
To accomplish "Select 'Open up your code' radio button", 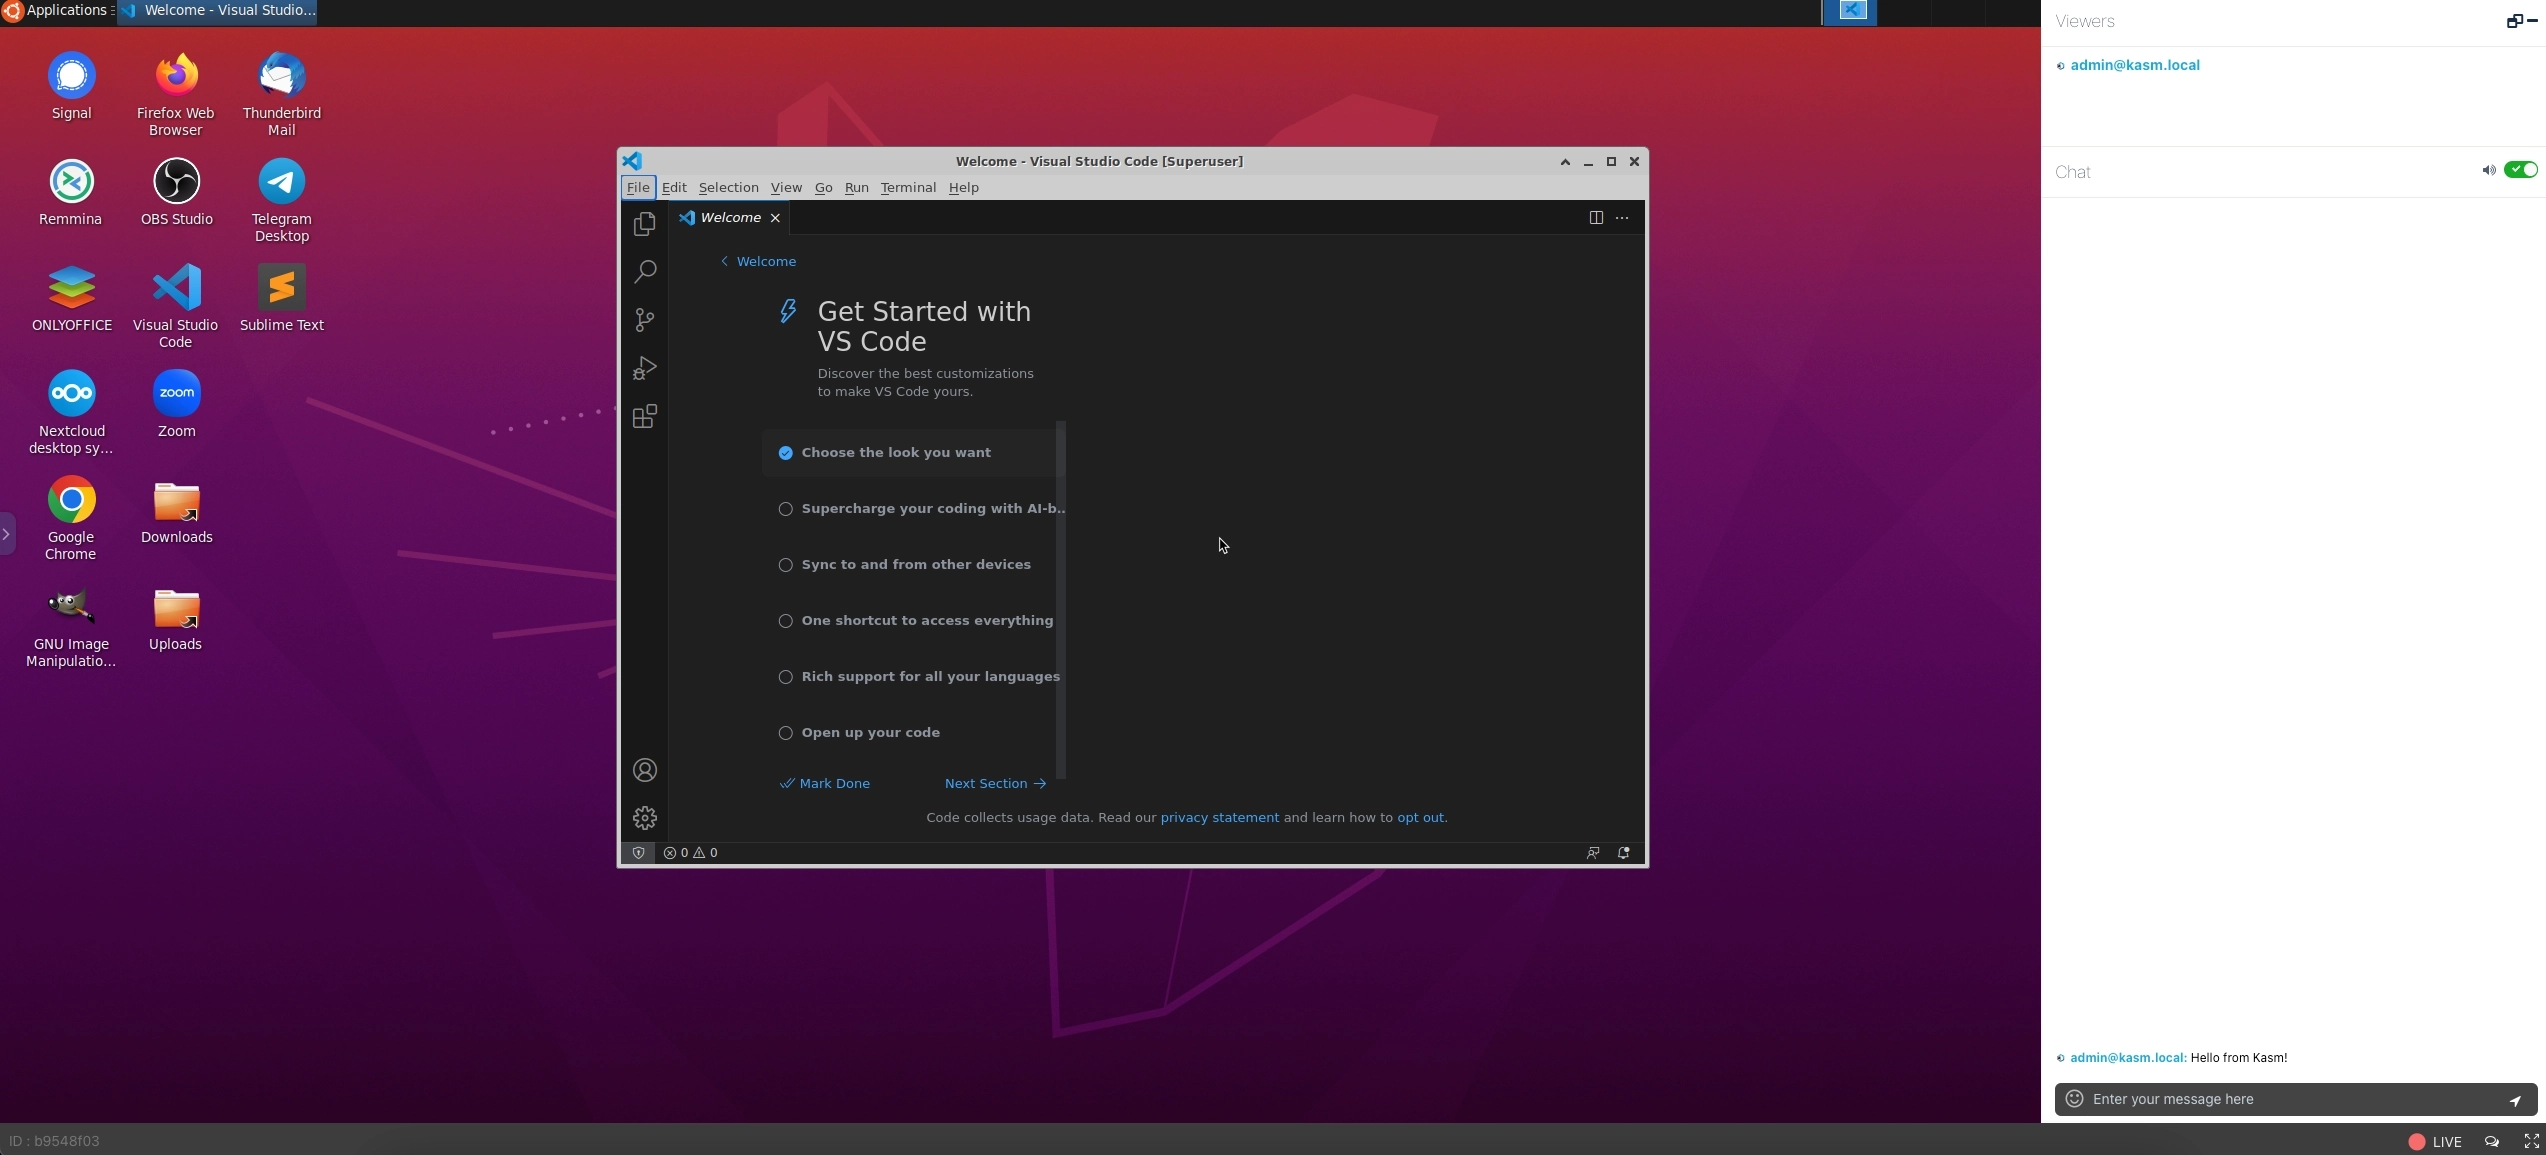I will point(786,733).
